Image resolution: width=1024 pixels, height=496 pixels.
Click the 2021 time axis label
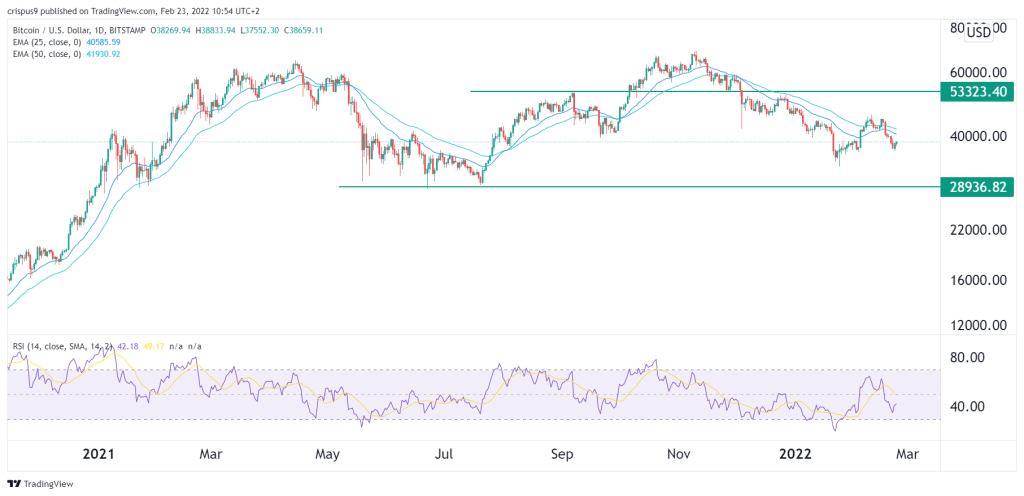[x=99, y=454]
